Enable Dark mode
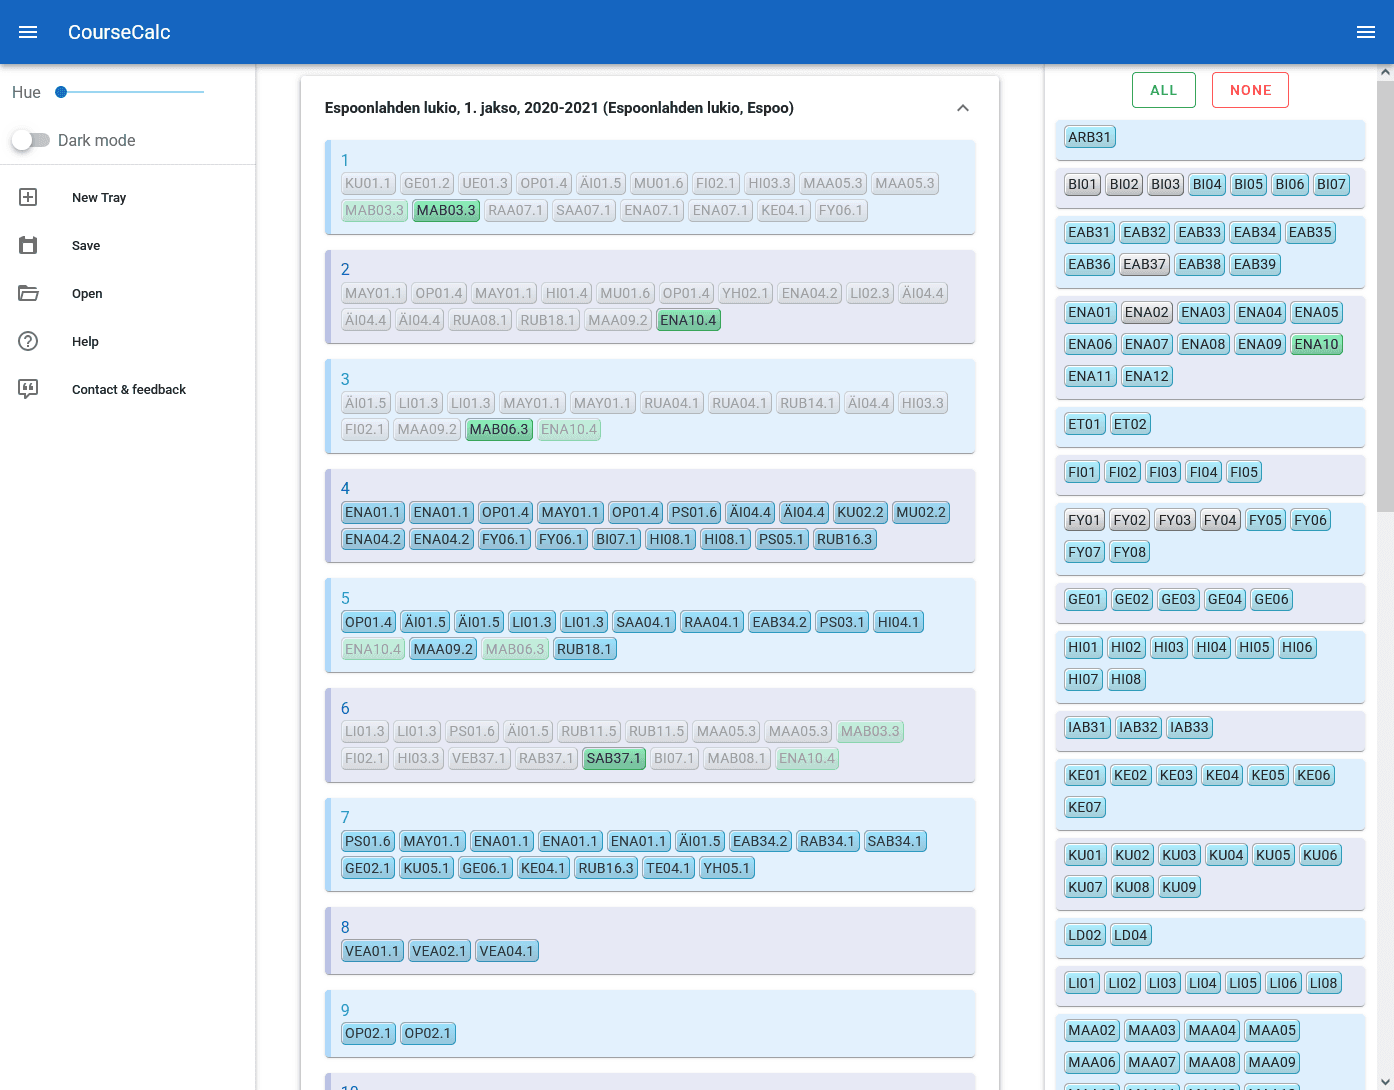The height and width of the screenshot is (1090, 1394). (31, 140)
